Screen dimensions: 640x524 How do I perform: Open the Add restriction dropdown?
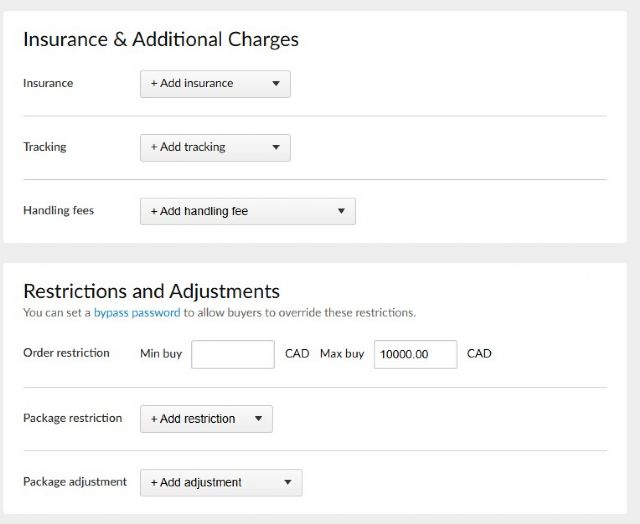coord(205,418)
